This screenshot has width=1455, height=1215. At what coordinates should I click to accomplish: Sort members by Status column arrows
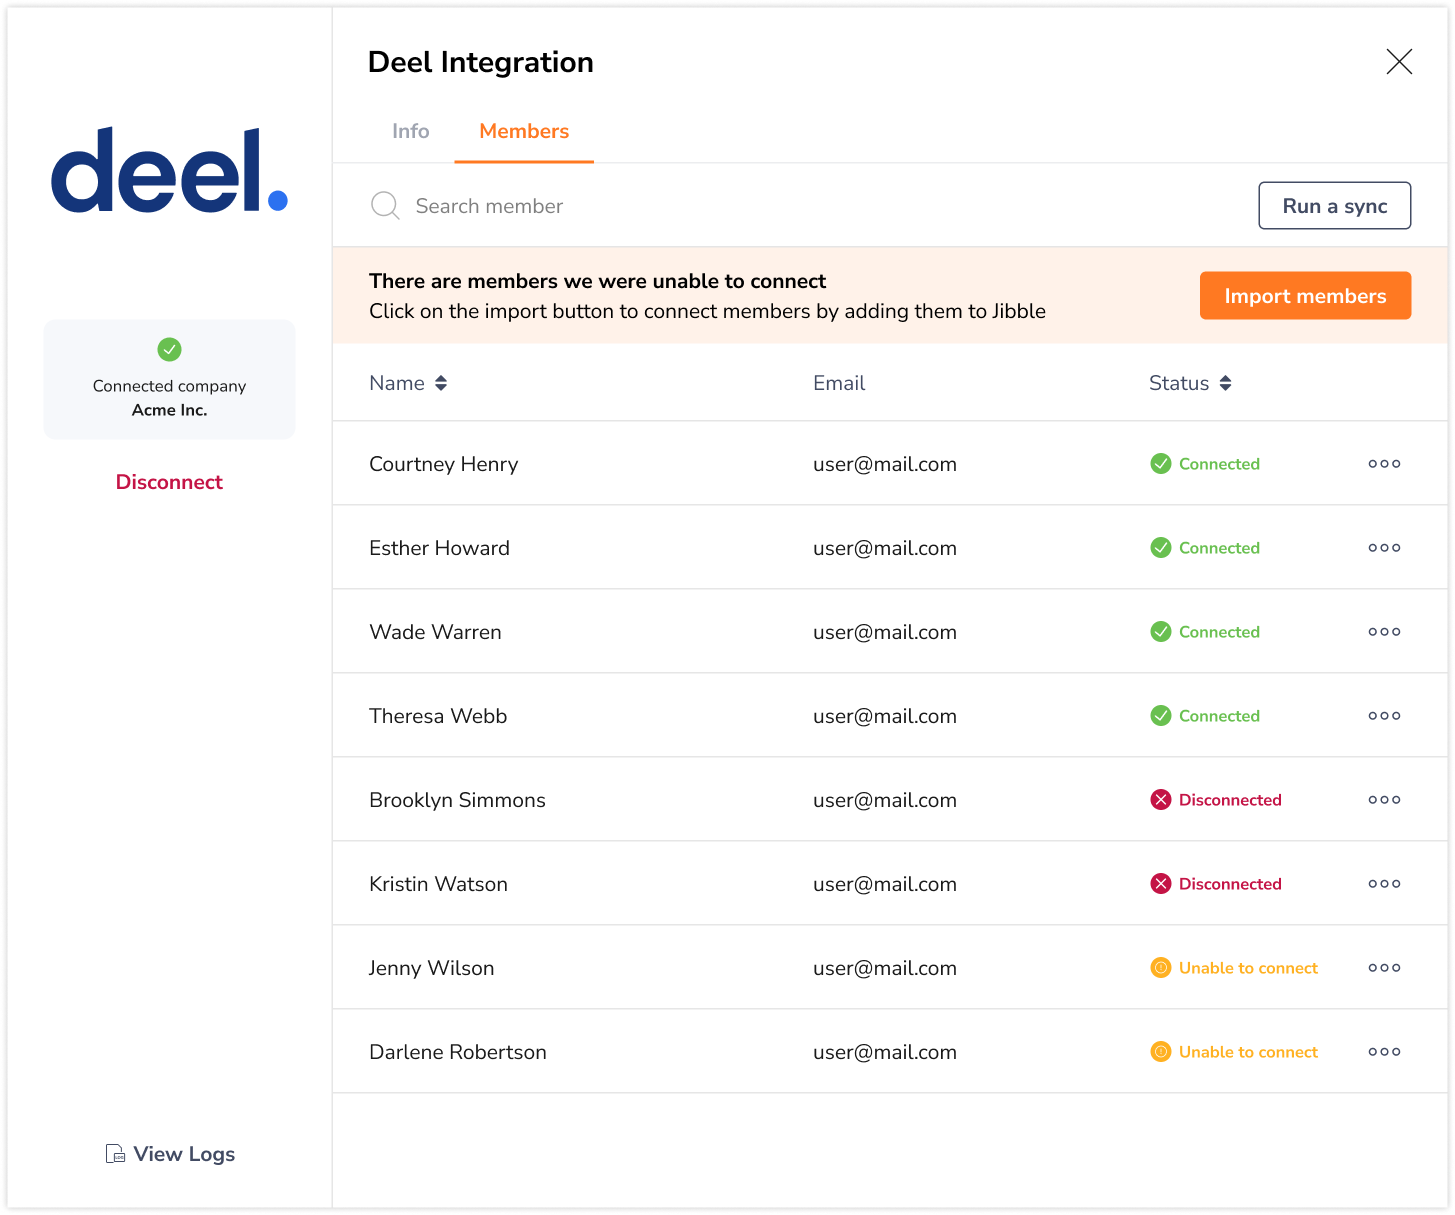click(1225, 383)
